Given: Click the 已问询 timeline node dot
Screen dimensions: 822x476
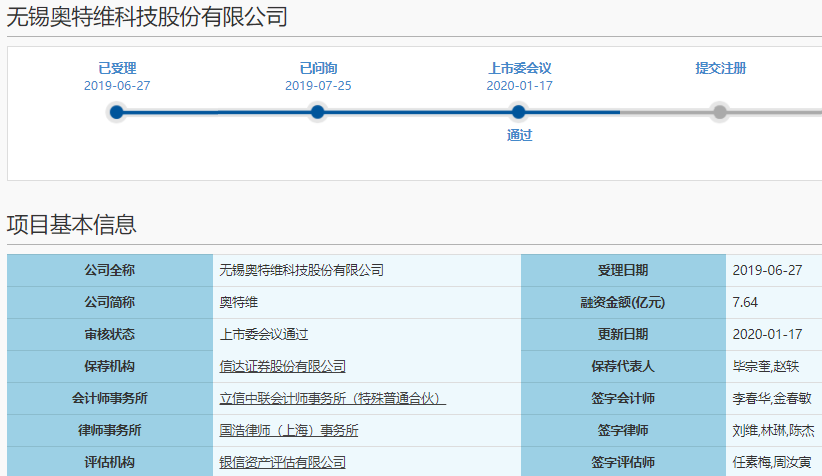Looking at the screenshot, I should (x=318, y=112).
